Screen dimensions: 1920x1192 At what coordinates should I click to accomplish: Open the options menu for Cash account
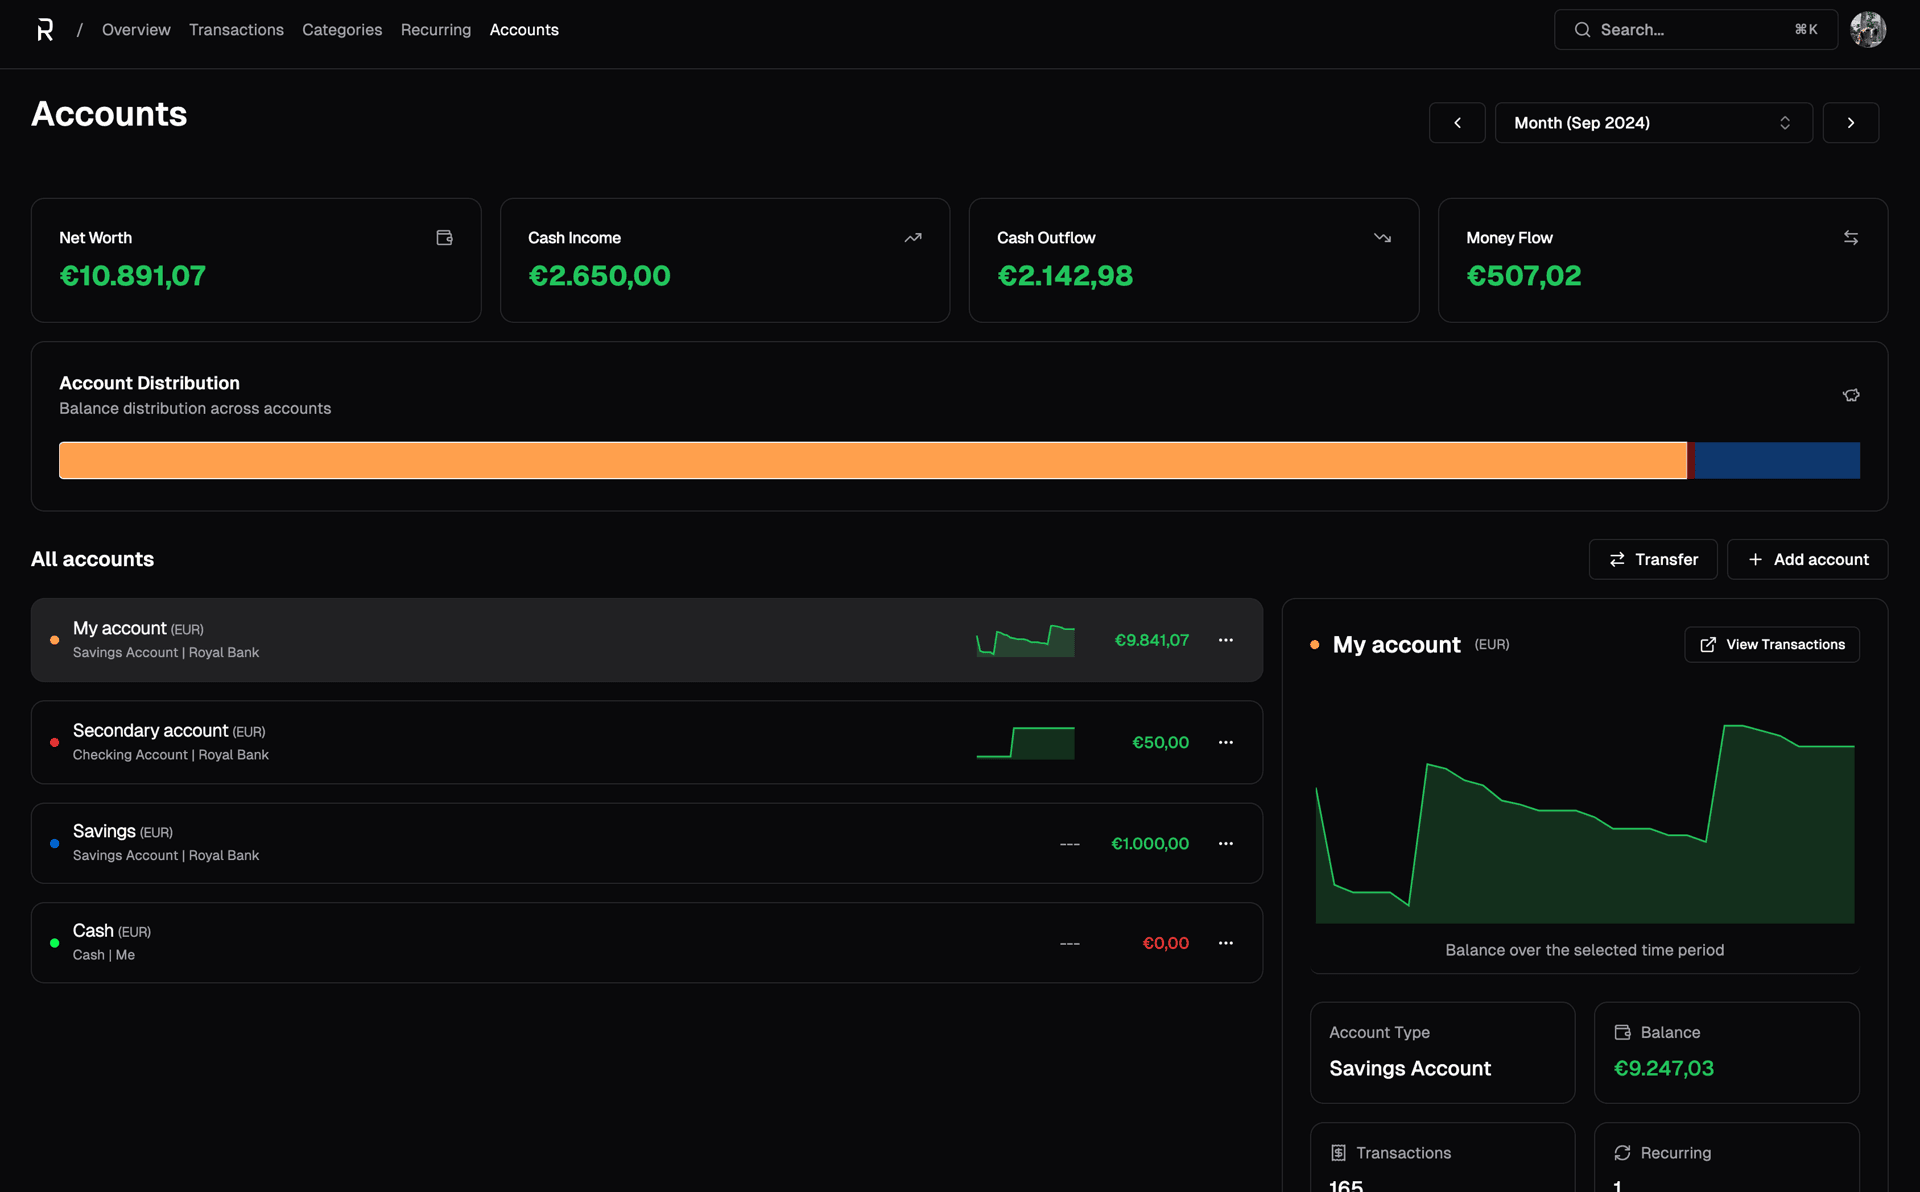tap(1226, 943)
